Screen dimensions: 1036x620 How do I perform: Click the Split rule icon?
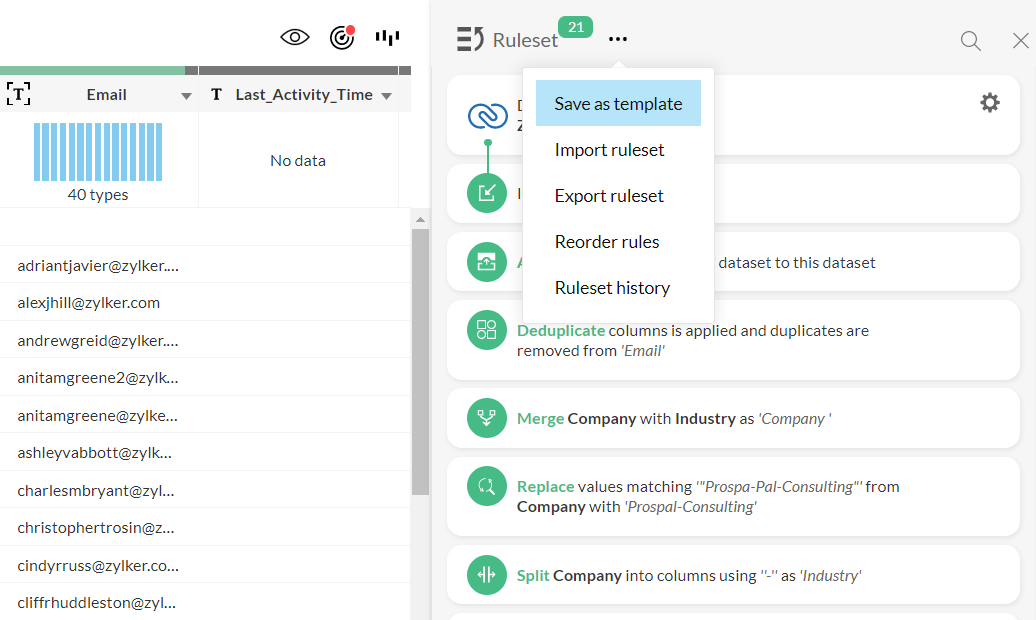(x=487, y=575)
